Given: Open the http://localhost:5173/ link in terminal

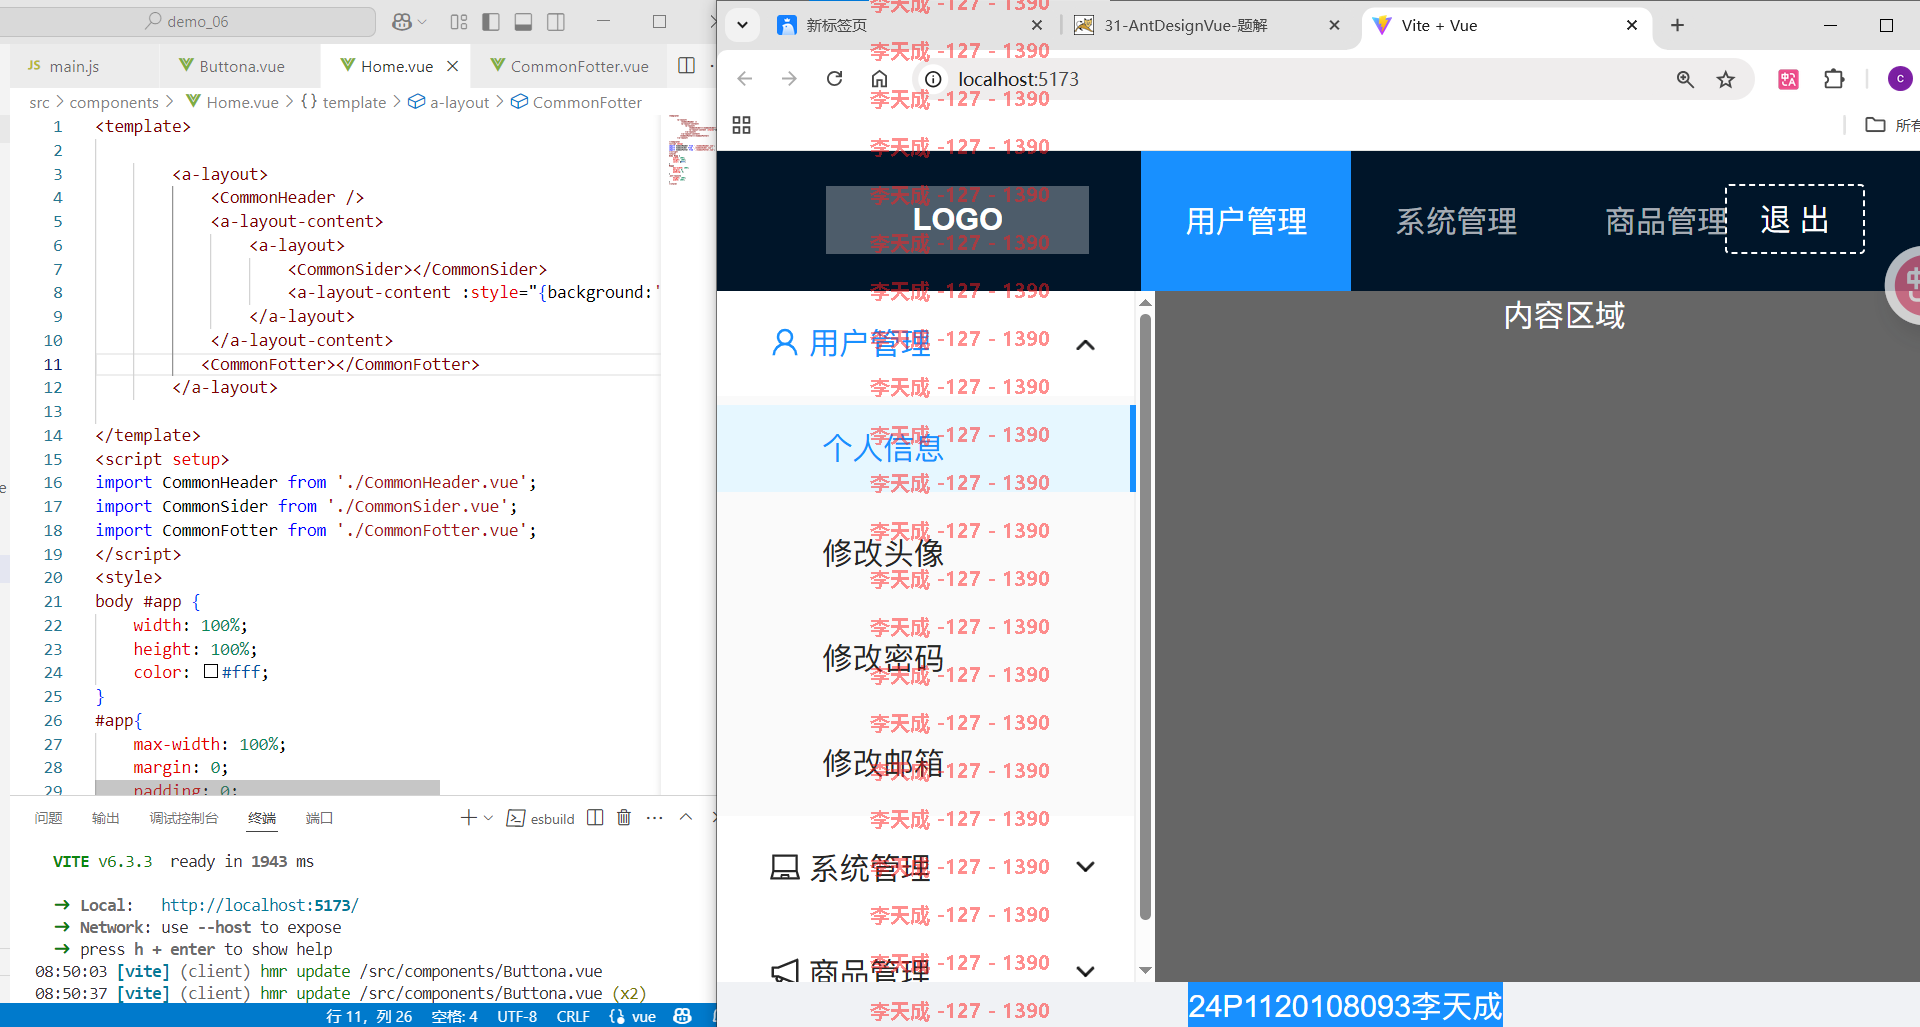Looking at the screenshot, I should click(x=259, y=905).
